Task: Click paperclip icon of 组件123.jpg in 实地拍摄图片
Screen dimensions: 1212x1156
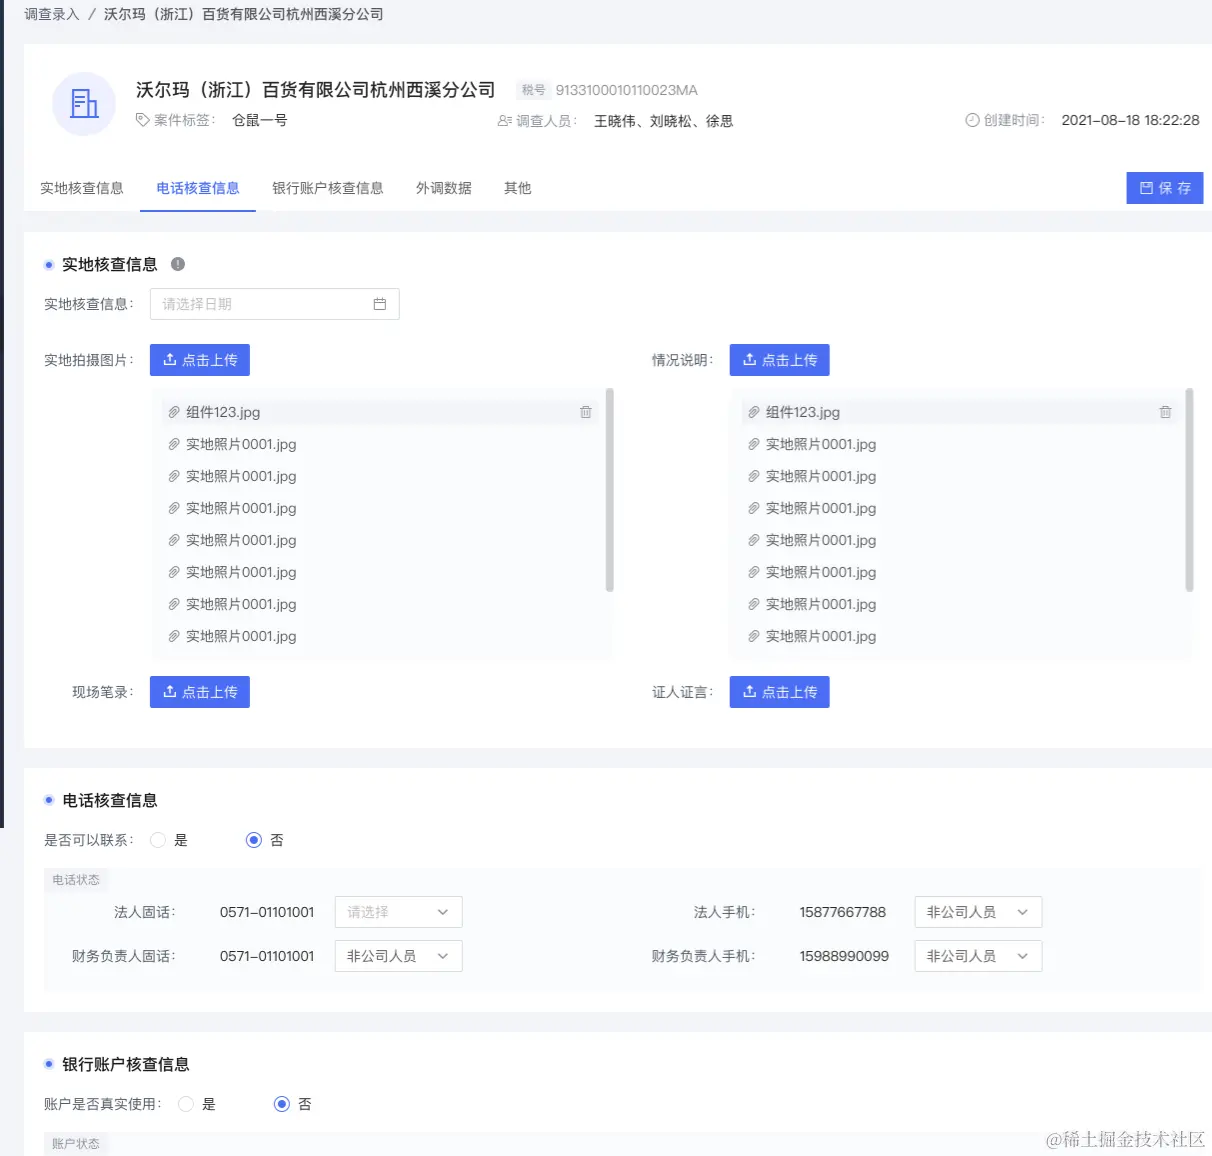Action: click(x=174, y=412)
